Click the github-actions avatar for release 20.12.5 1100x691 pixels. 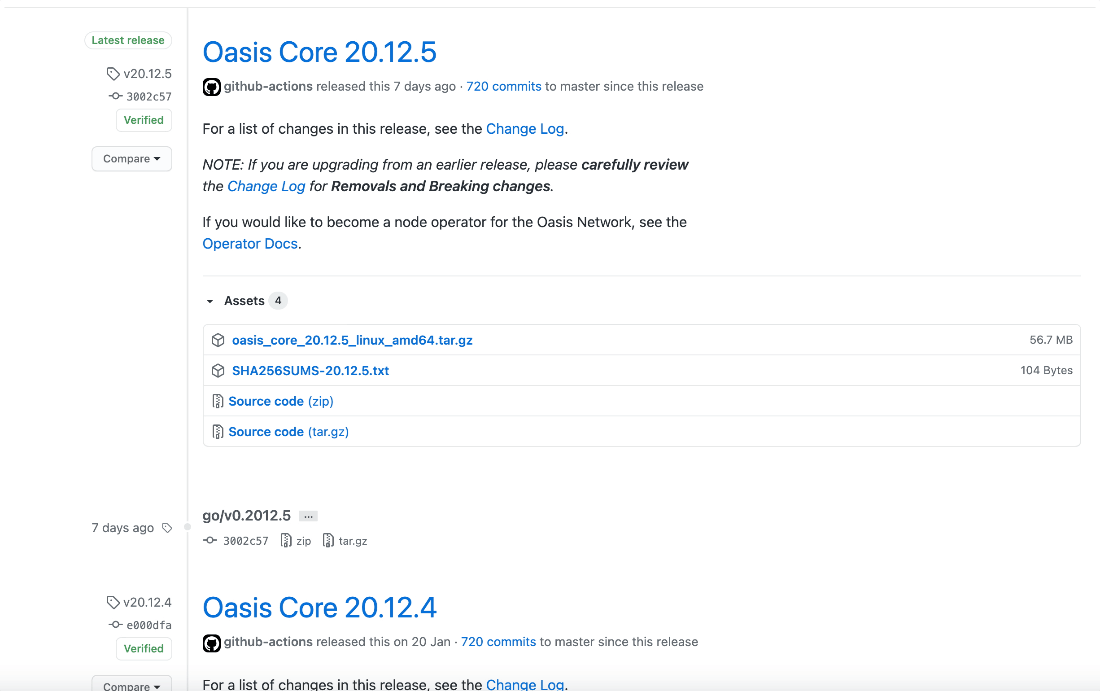(212, 87)
